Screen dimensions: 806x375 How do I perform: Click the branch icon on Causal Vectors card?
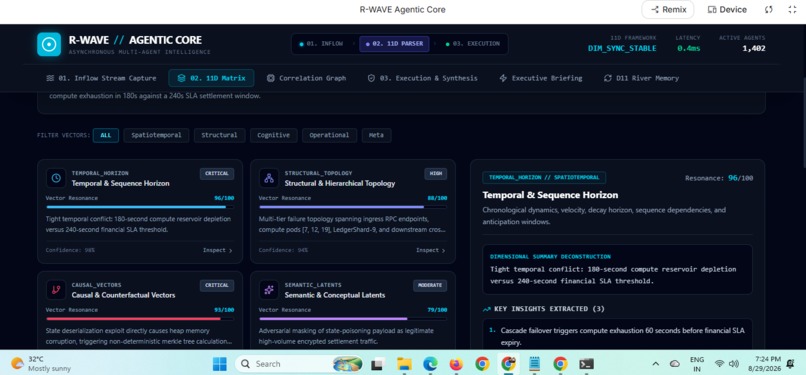click(x=56, y=290)
